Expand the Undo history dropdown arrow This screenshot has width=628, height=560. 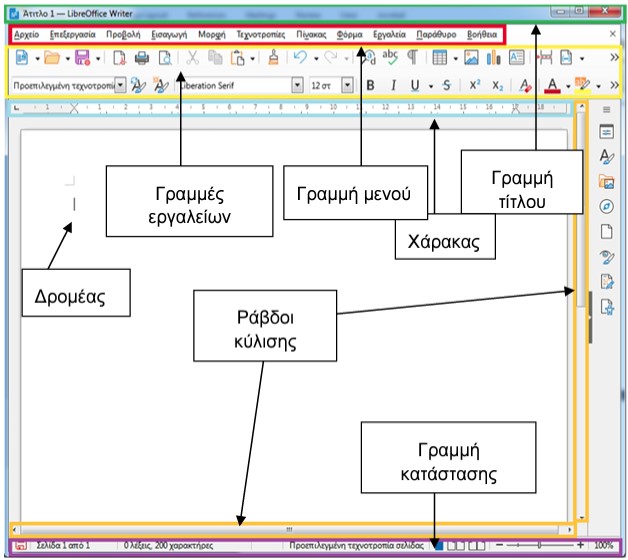pos(316,58)
